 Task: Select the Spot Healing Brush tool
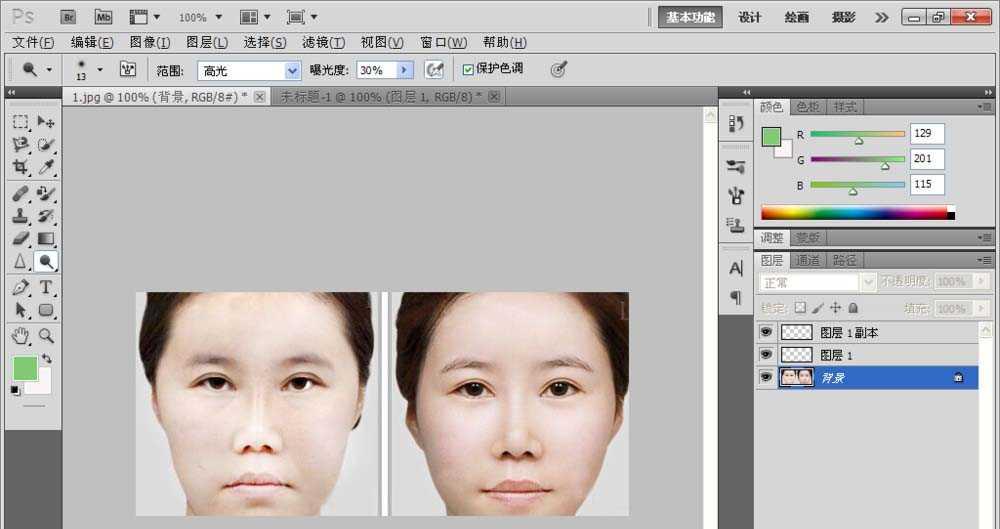click(x=20, y=193)
